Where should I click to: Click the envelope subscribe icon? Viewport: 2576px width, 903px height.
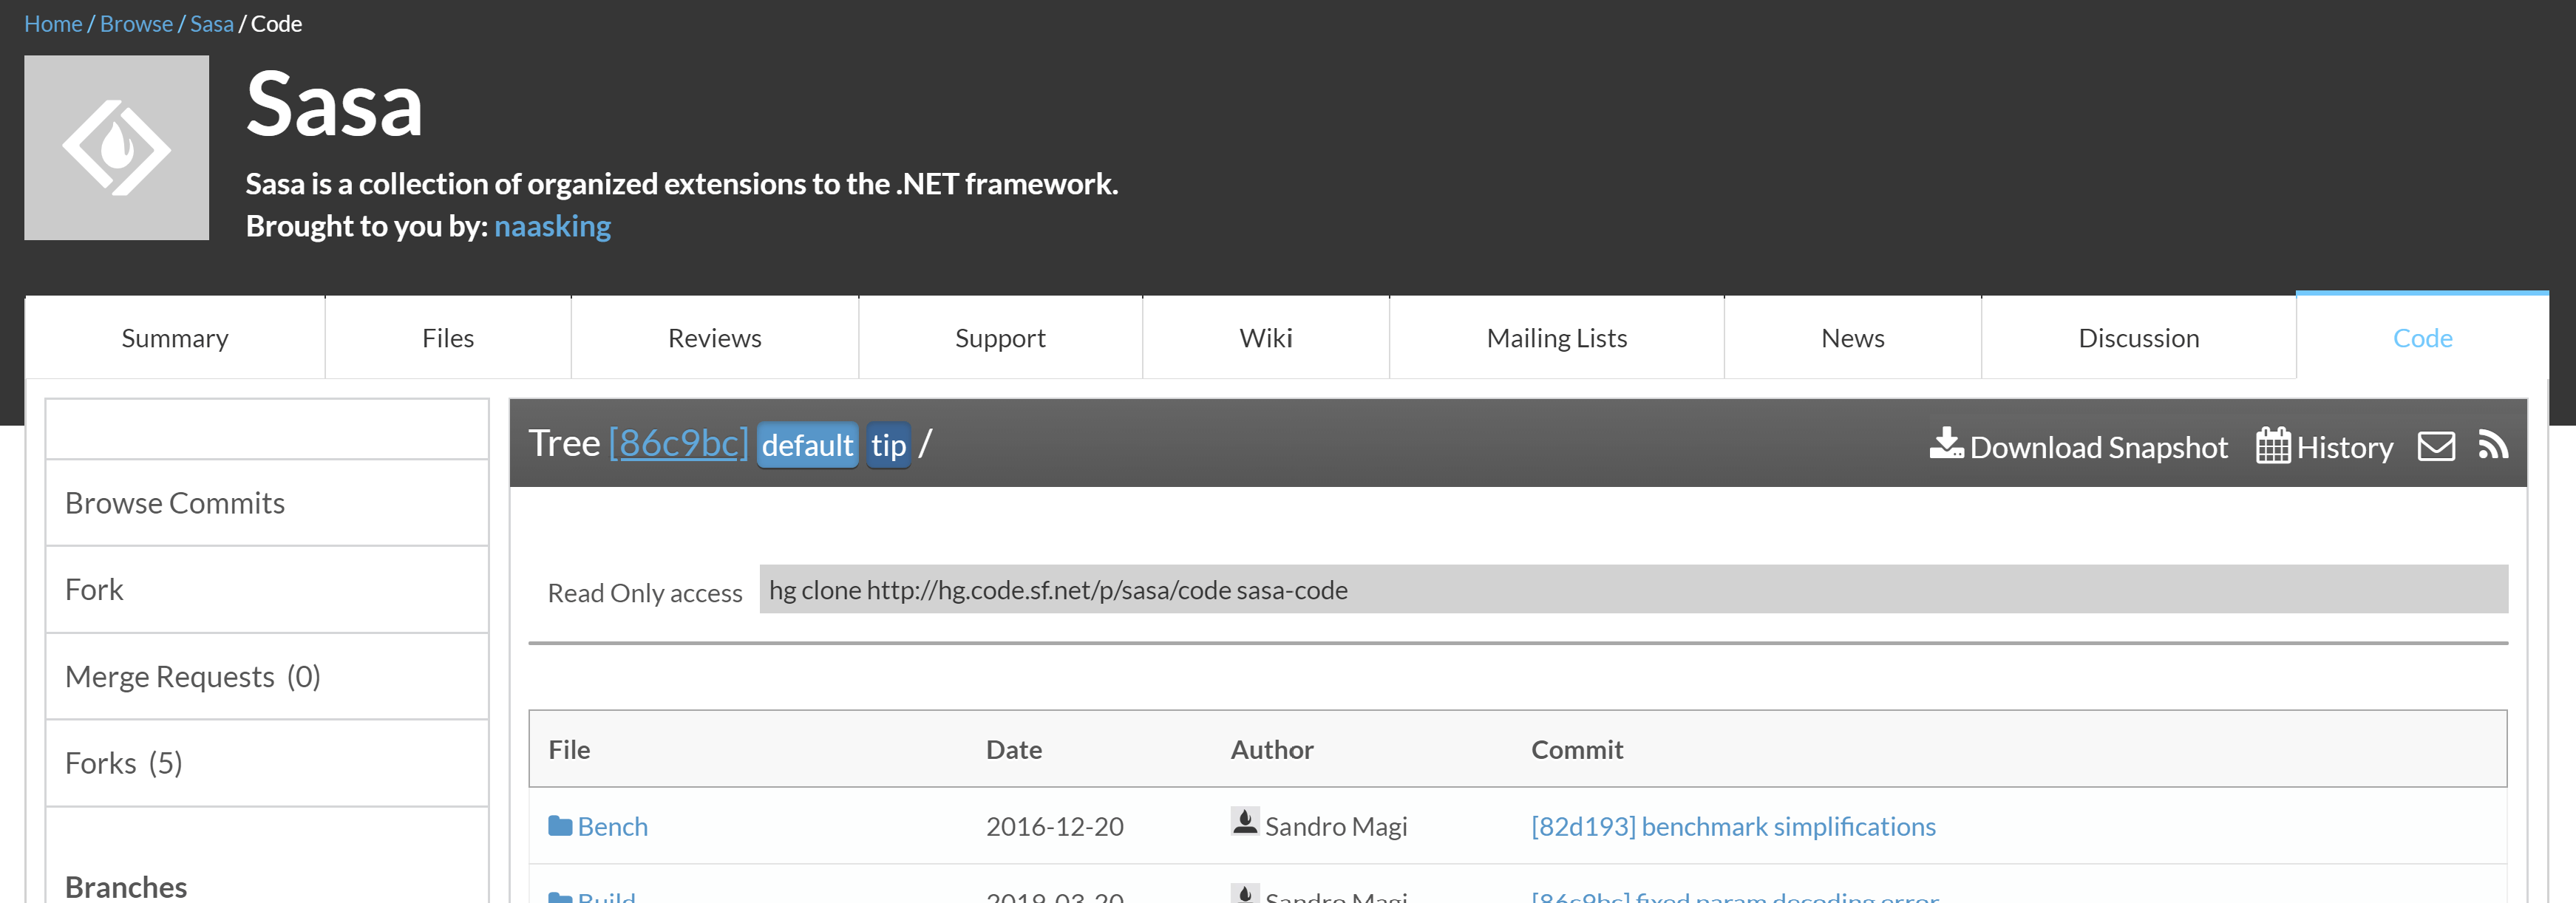coord(2435,446)
